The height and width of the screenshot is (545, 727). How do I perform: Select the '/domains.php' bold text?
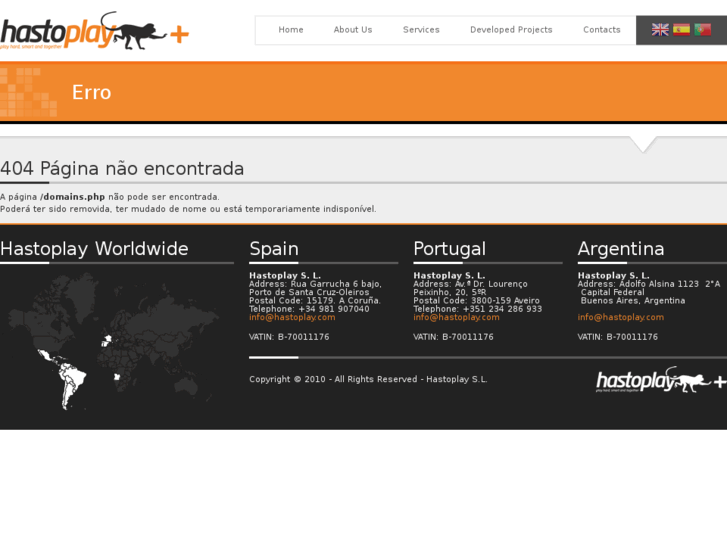click(72, 197)
